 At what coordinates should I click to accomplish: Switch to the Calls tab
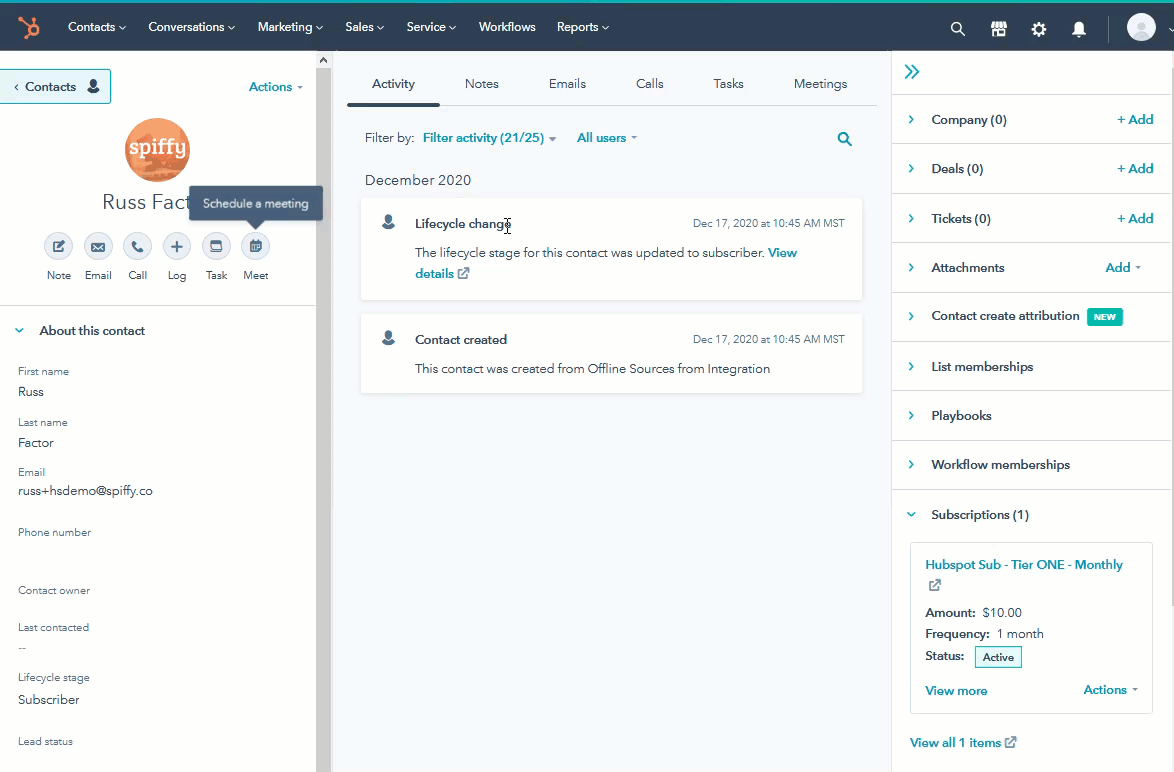coord(650,84)
